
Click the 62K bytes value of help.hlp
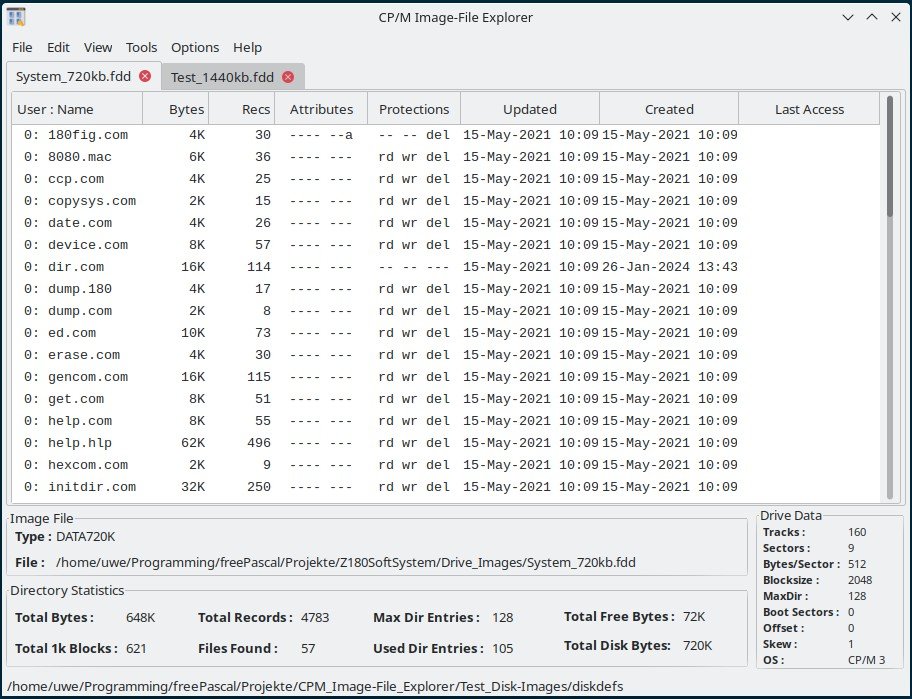click(x=193, y=443)
